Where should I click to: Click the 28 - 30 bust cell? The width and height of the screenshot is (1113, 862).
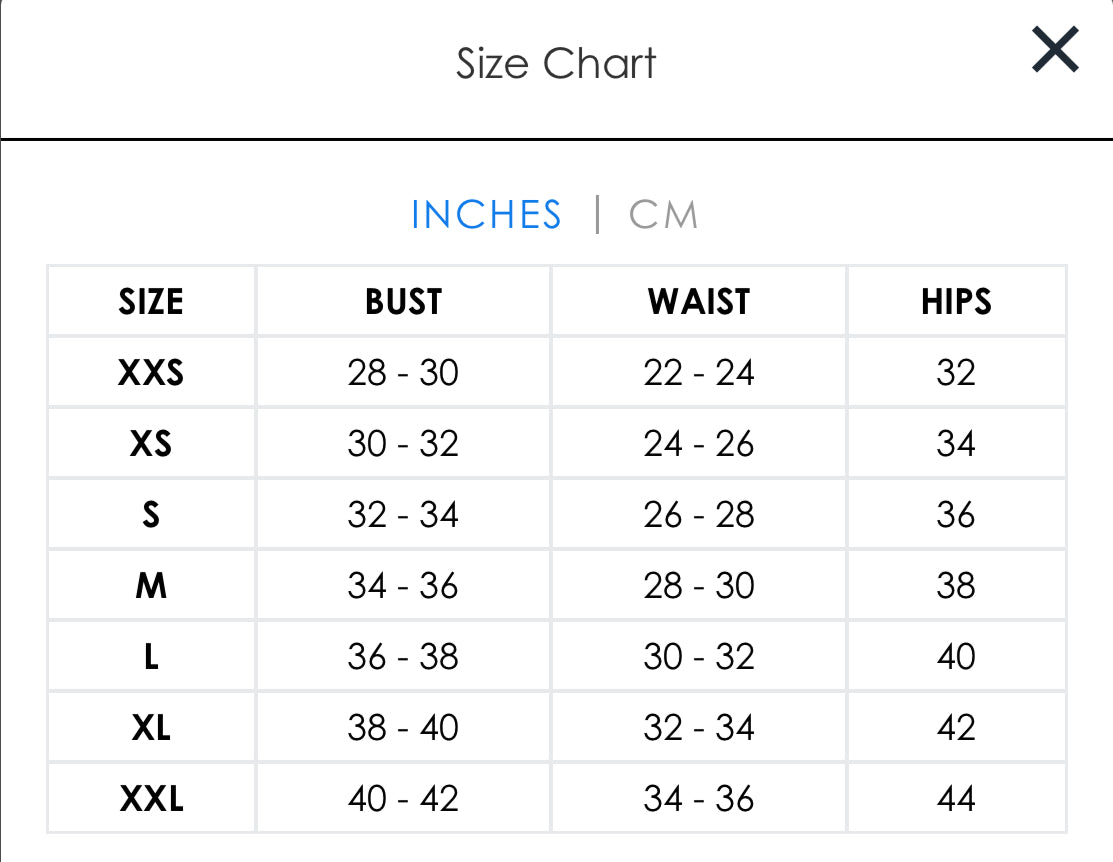tap(403, 373)
